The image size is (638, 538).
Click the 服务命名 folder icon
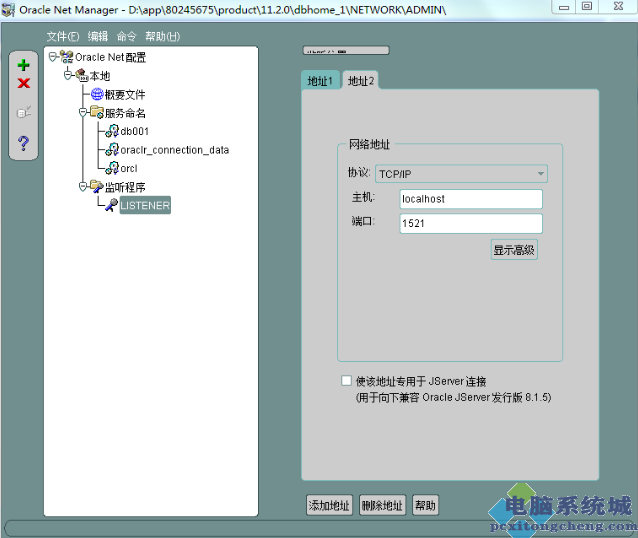coord(97,112)
